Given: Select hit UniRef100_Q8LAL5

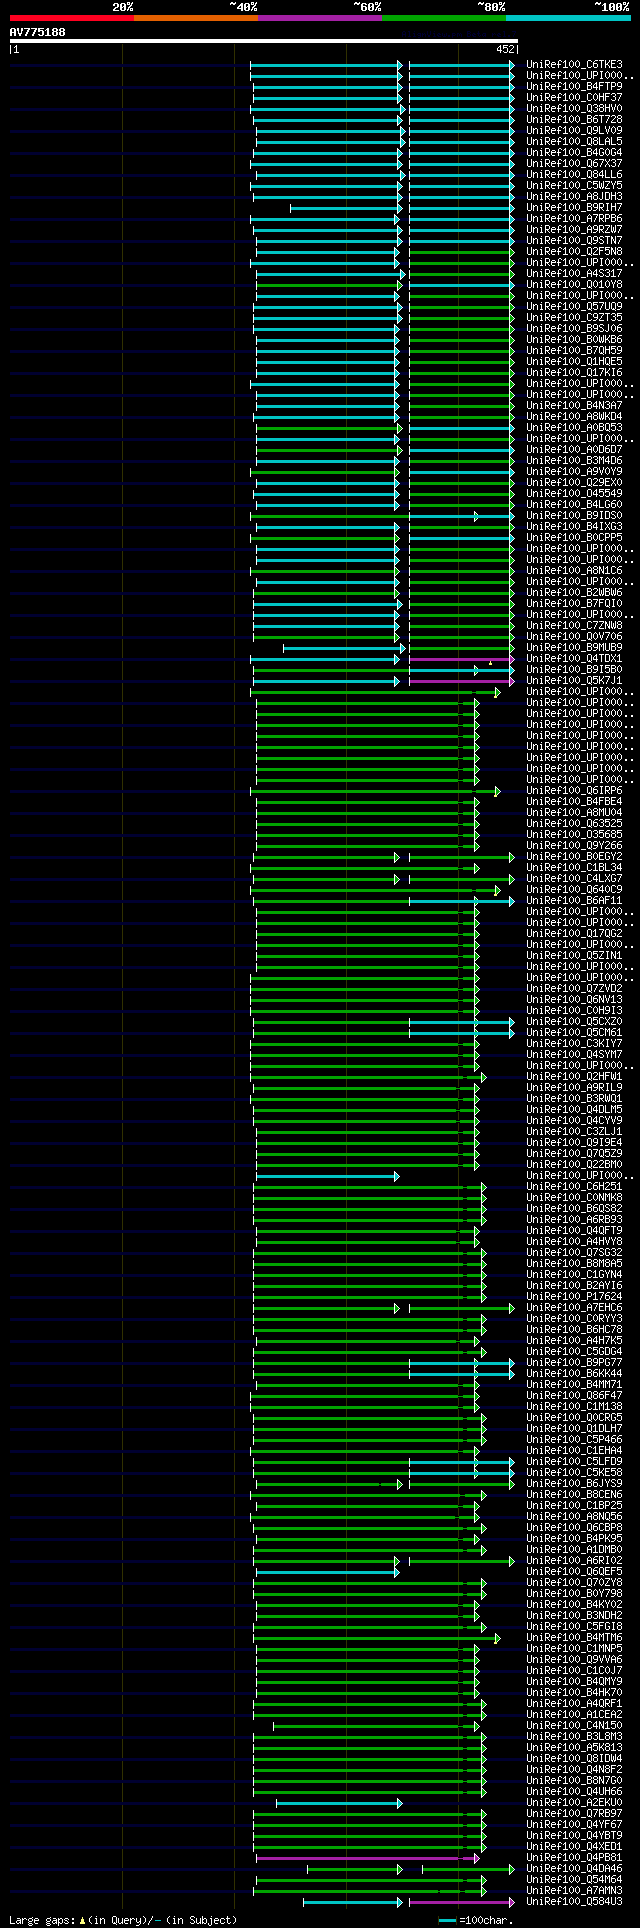Looking at the screenshot, I should click(x=574, y=142).
